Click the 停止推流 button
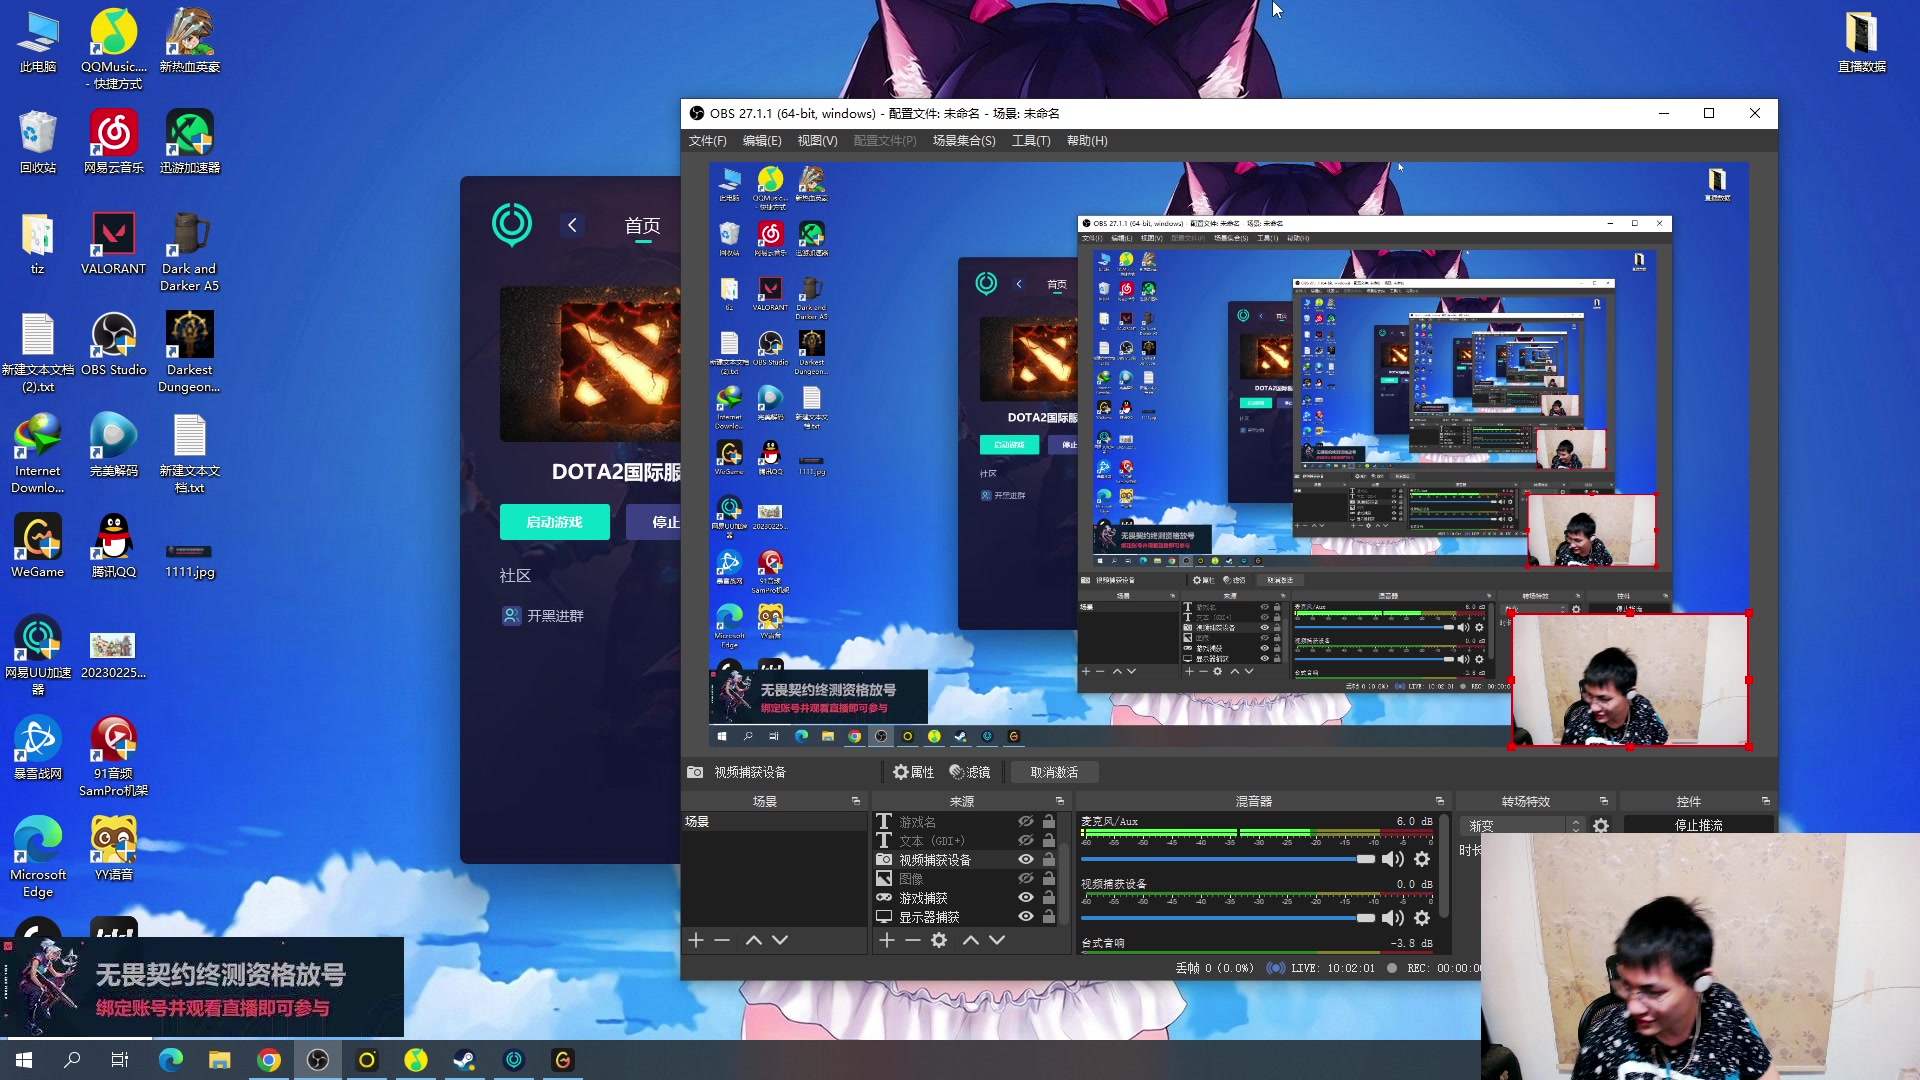The image size is (1920, 1080). (1698, 825)
